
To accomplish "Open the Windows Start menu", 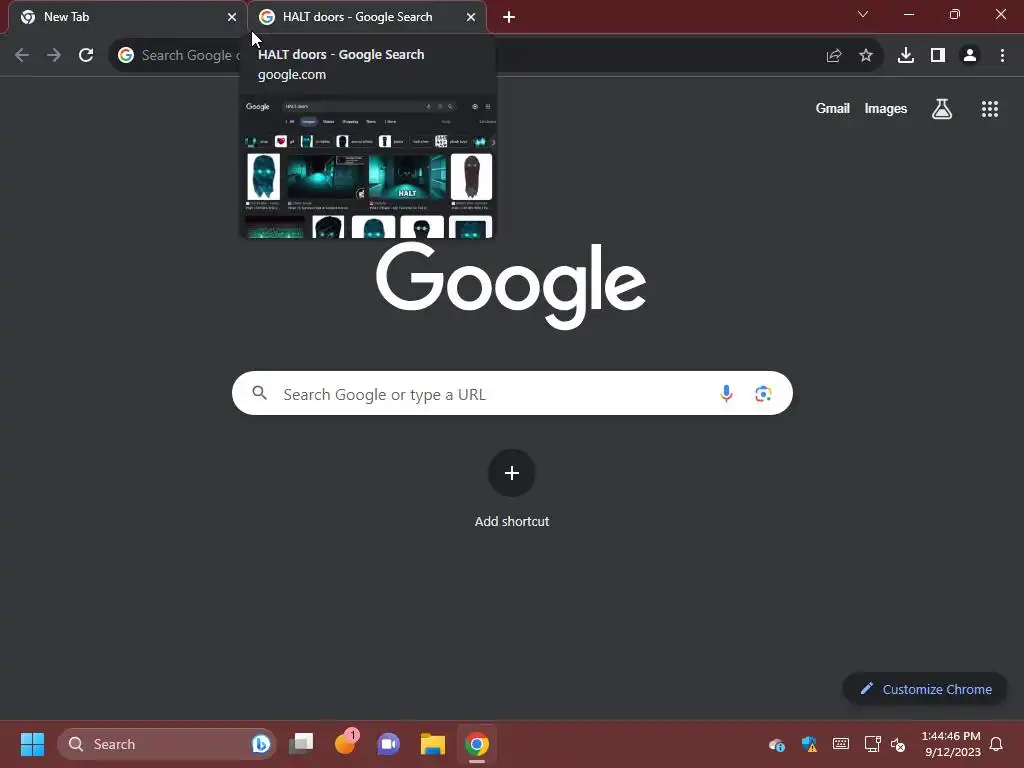I will tap(32, 744).
